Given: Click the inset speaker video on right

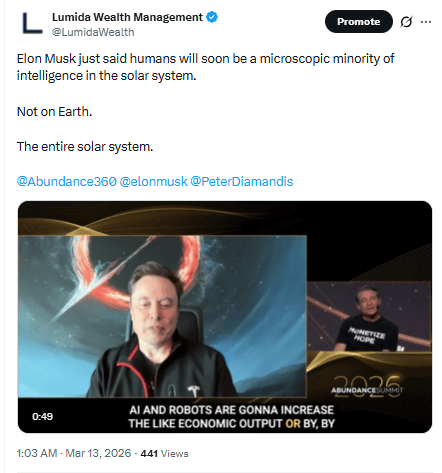Looking at the screenshot, I should click(369, 316).
